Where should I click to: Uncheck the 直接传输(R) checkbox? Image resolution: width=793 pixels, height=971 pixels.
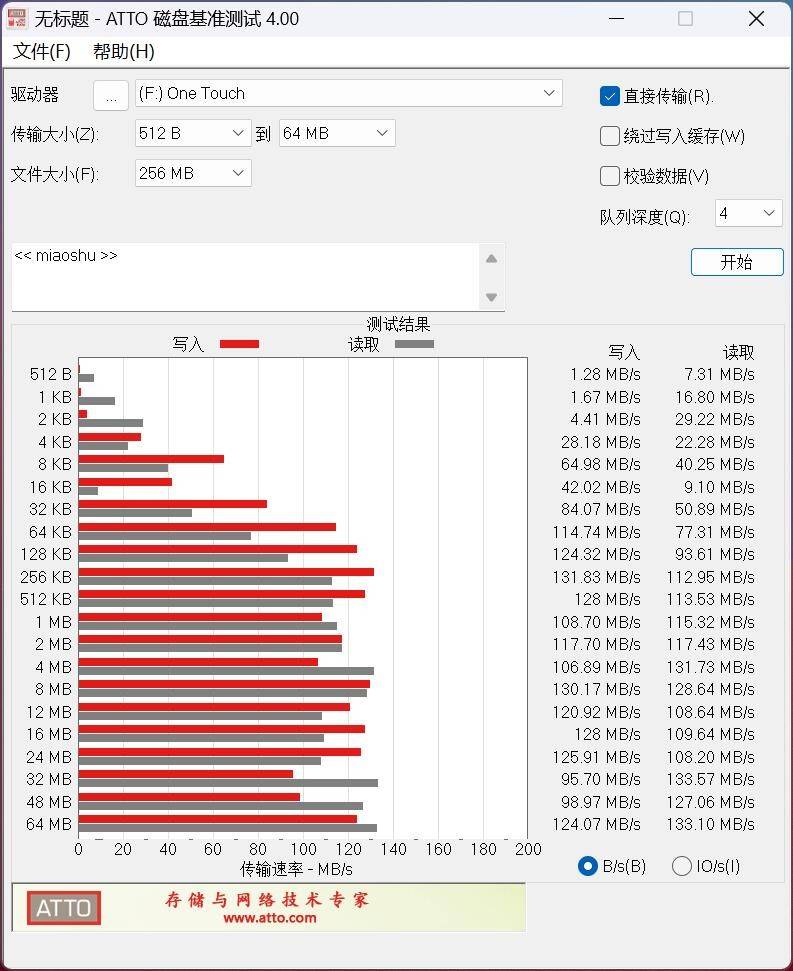click(610, 96)
